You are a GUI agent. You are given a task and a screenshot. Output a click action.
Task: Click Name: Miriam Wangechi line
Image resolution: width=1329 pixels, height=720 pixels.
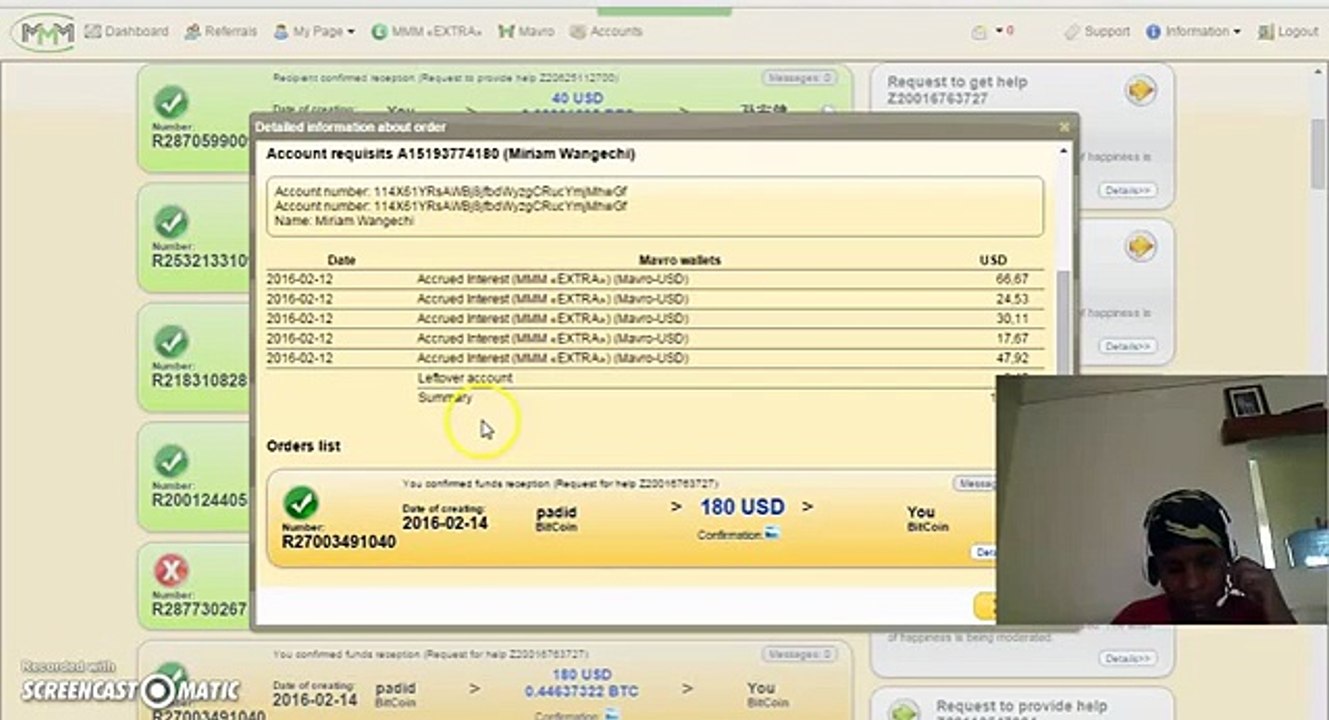coord(345,220)
